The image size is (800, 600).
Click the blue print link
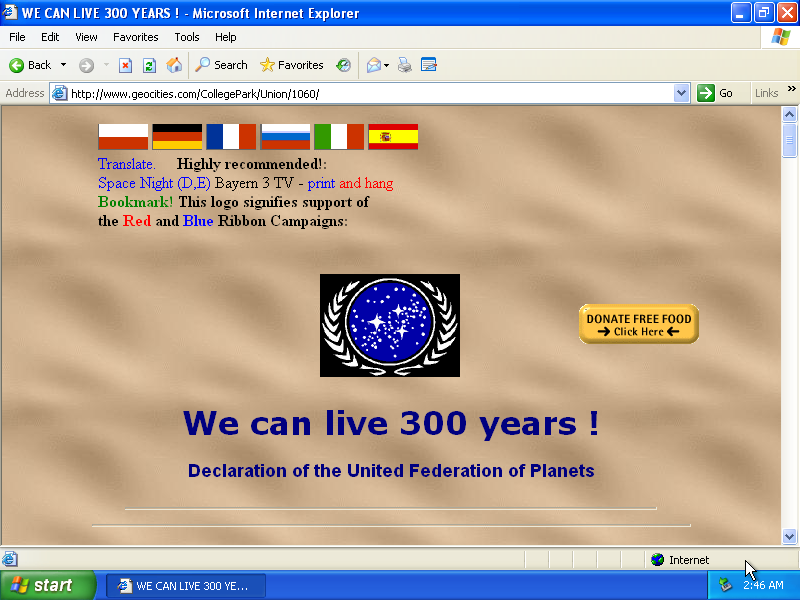point(321,183)
